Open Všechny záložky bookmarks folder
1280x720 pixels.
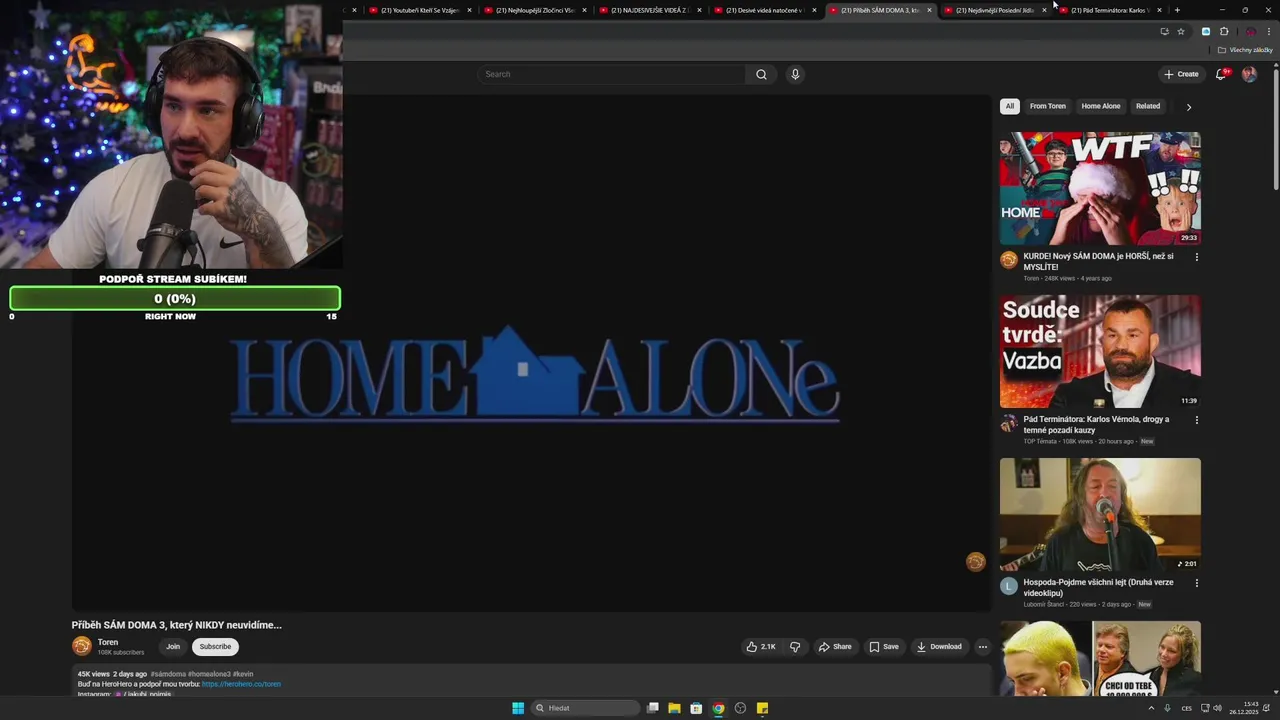[1245, 50]
